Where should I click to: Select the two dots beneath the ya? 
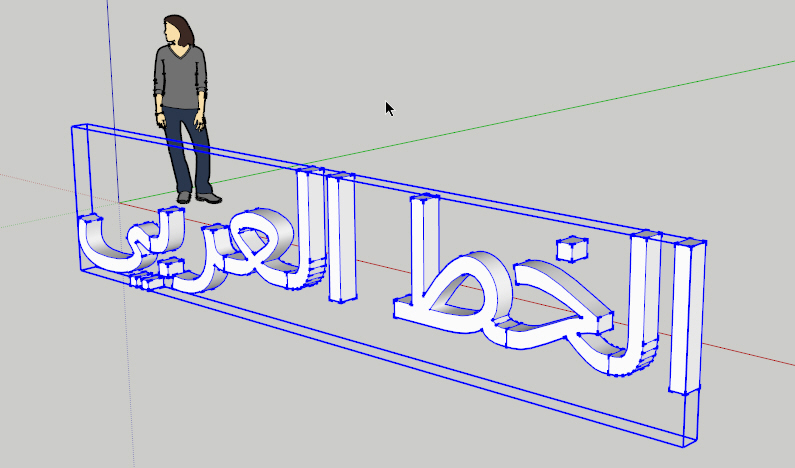pyautogui.click(x=144, y=280)
